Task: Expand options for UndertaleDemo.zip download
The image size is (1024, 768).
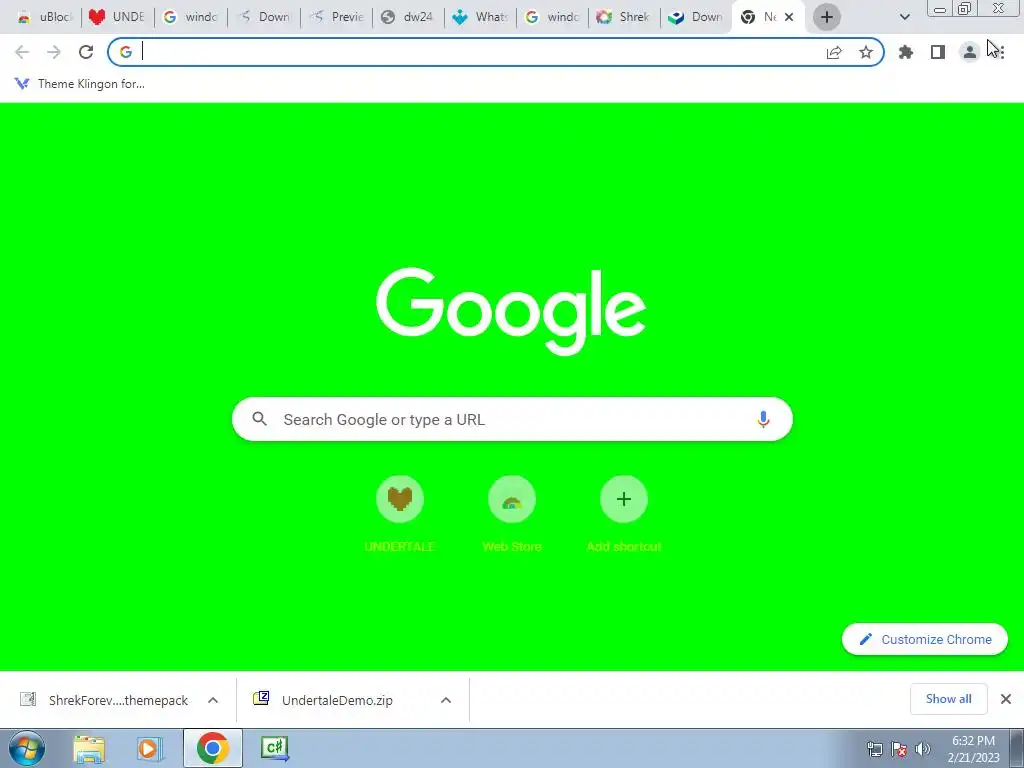Action: 446,700
